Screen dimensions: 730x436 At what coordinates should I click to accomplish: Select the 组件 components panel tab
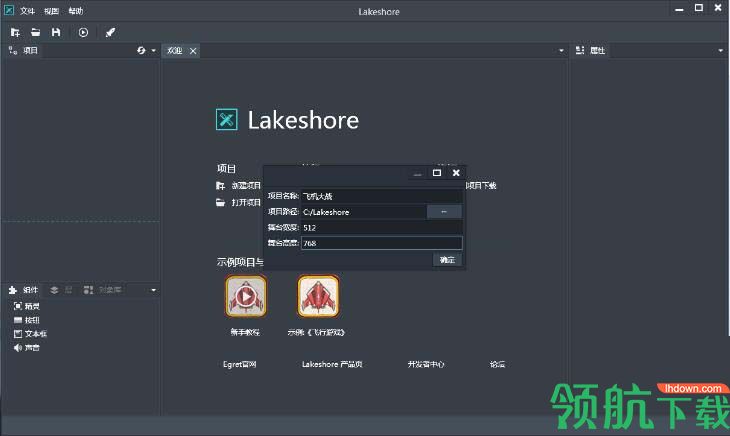[x=23, y=290]
